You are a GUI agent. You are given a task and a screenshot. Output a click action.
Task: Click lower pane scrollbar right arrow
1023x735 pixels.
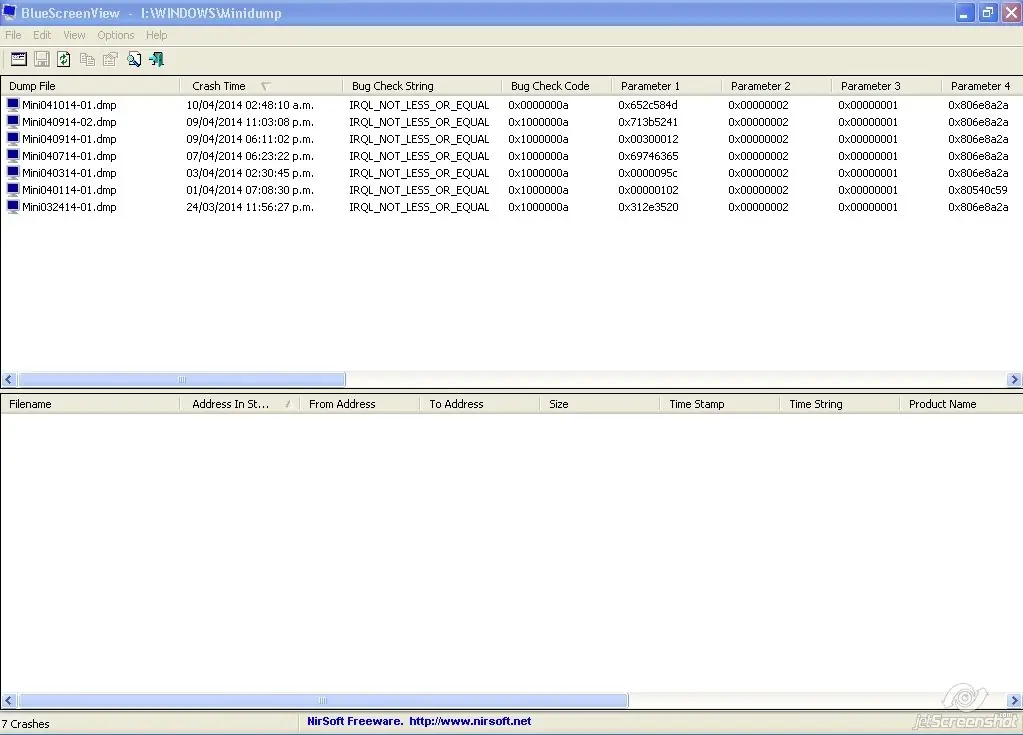pos(1014,700)
